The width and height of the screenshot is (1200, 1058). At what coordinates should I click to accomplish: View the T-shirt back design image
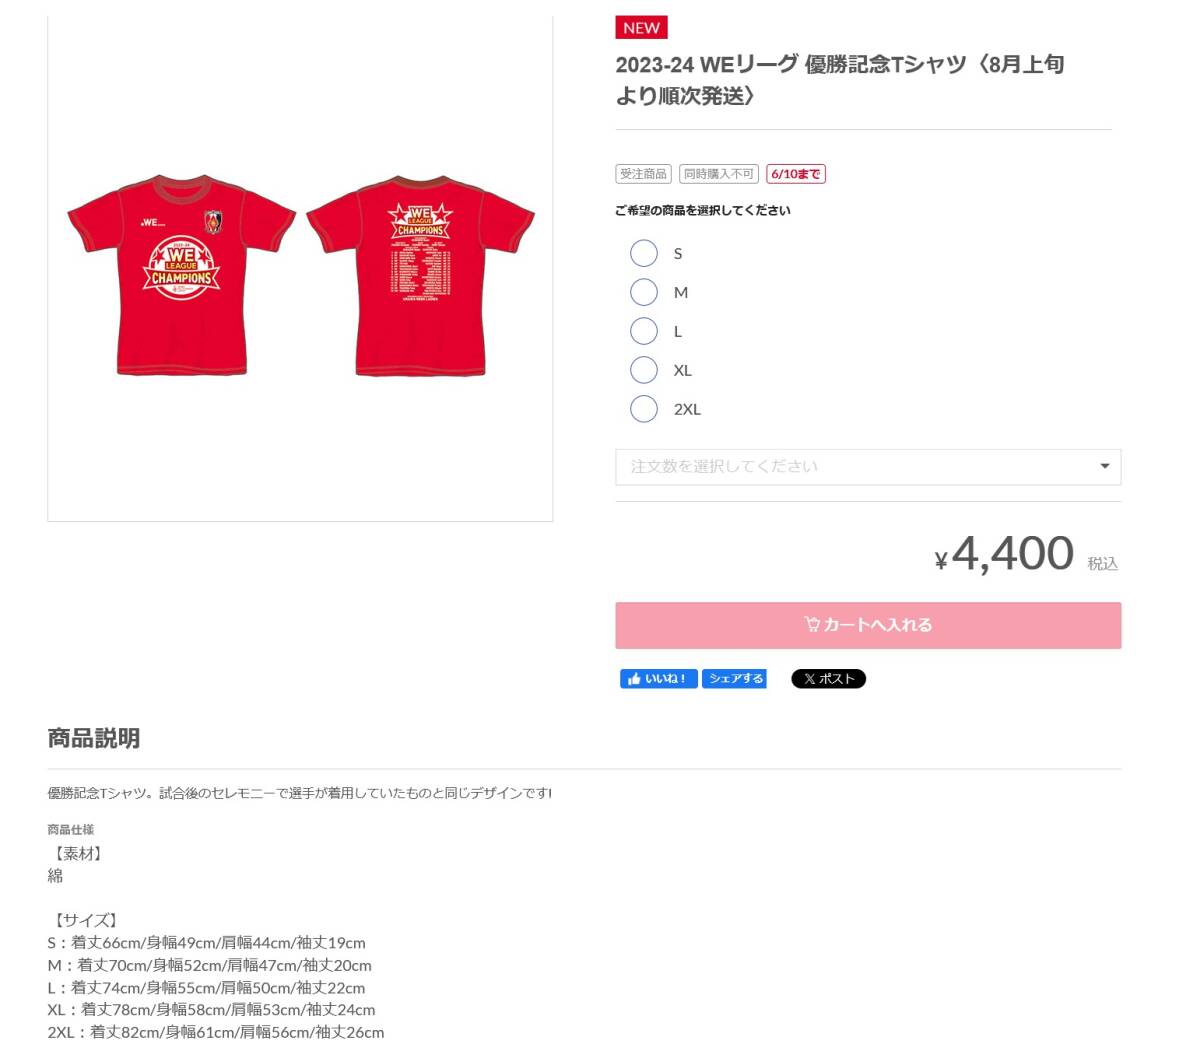point(420,275)
